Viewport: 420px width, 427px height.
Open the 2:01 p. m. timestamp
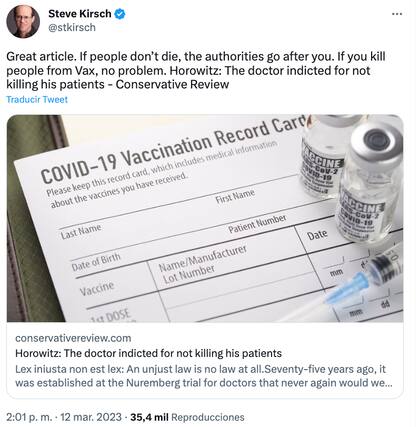29,417
